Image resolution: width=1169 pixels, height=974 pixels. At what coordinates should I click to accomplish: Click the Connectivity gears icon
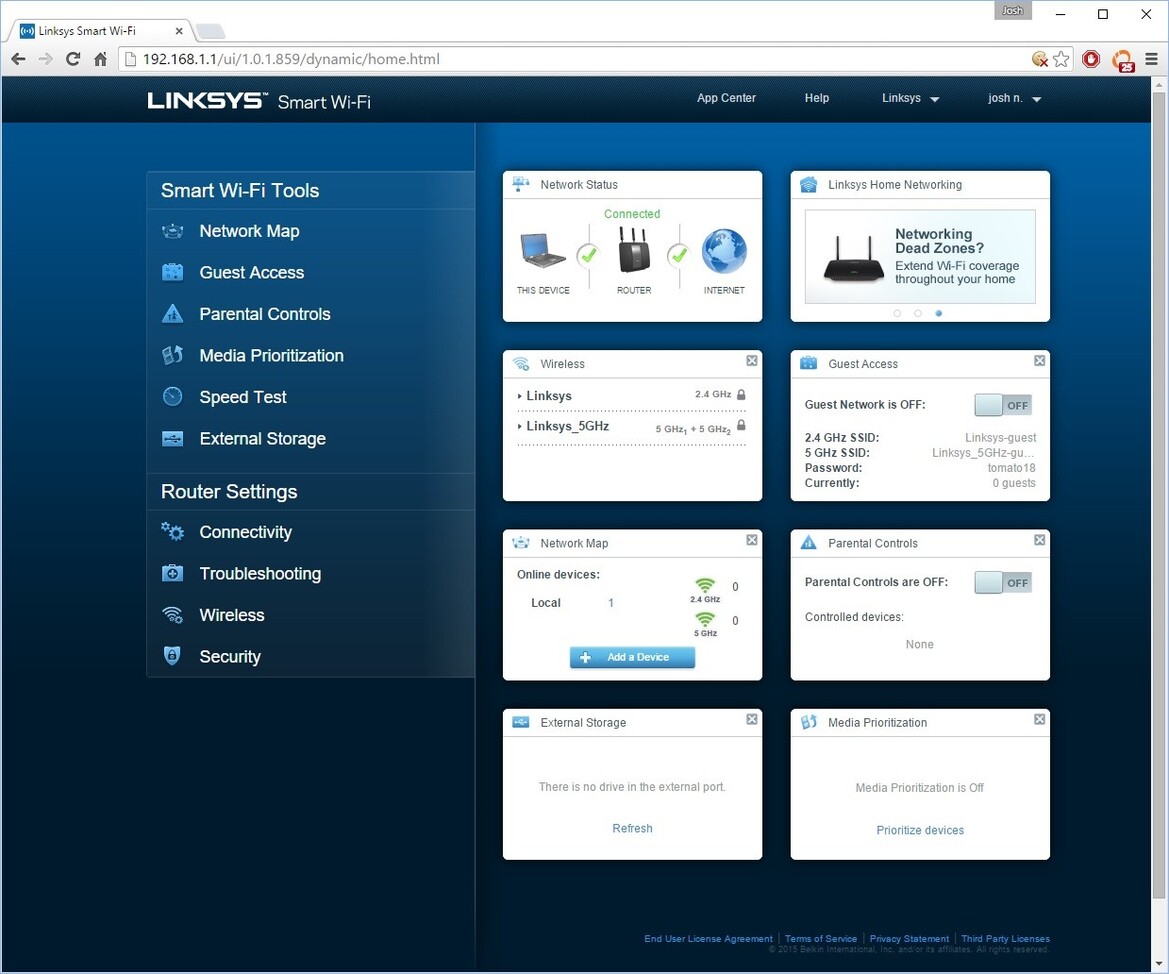coord(172,531)
